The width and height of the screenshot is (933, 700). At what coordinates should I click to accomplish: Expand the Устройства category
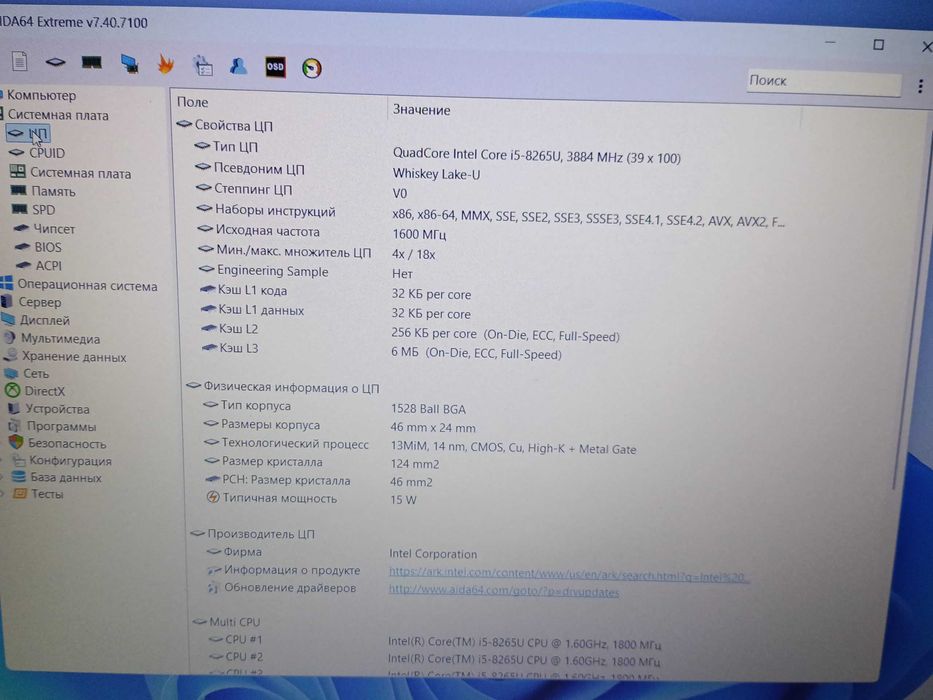(x=57, y=409)
